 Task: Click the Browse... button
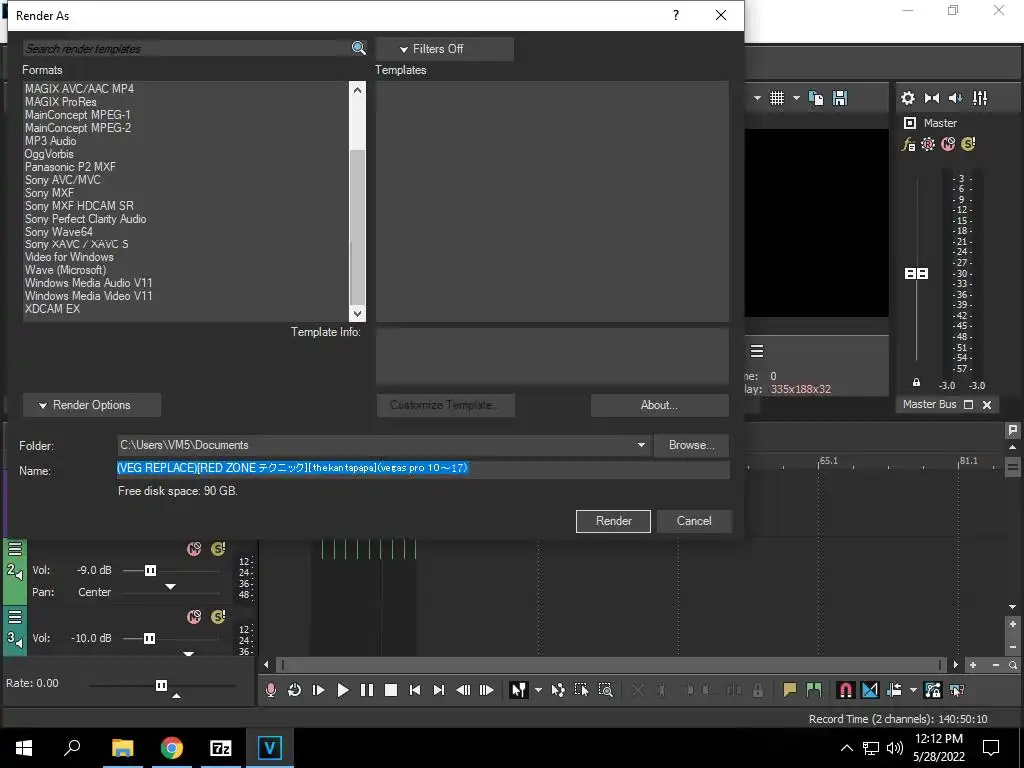coord(691,445)
